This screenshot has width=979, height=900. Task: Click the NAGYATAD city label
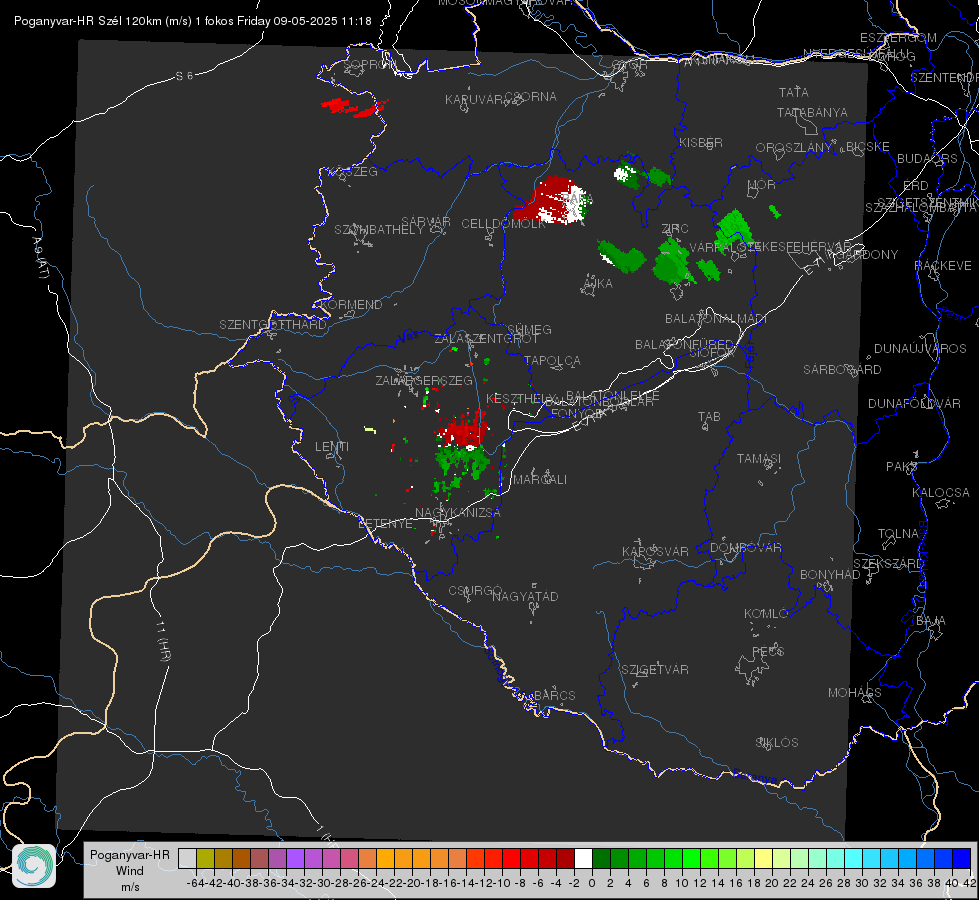tap(525, 596)
